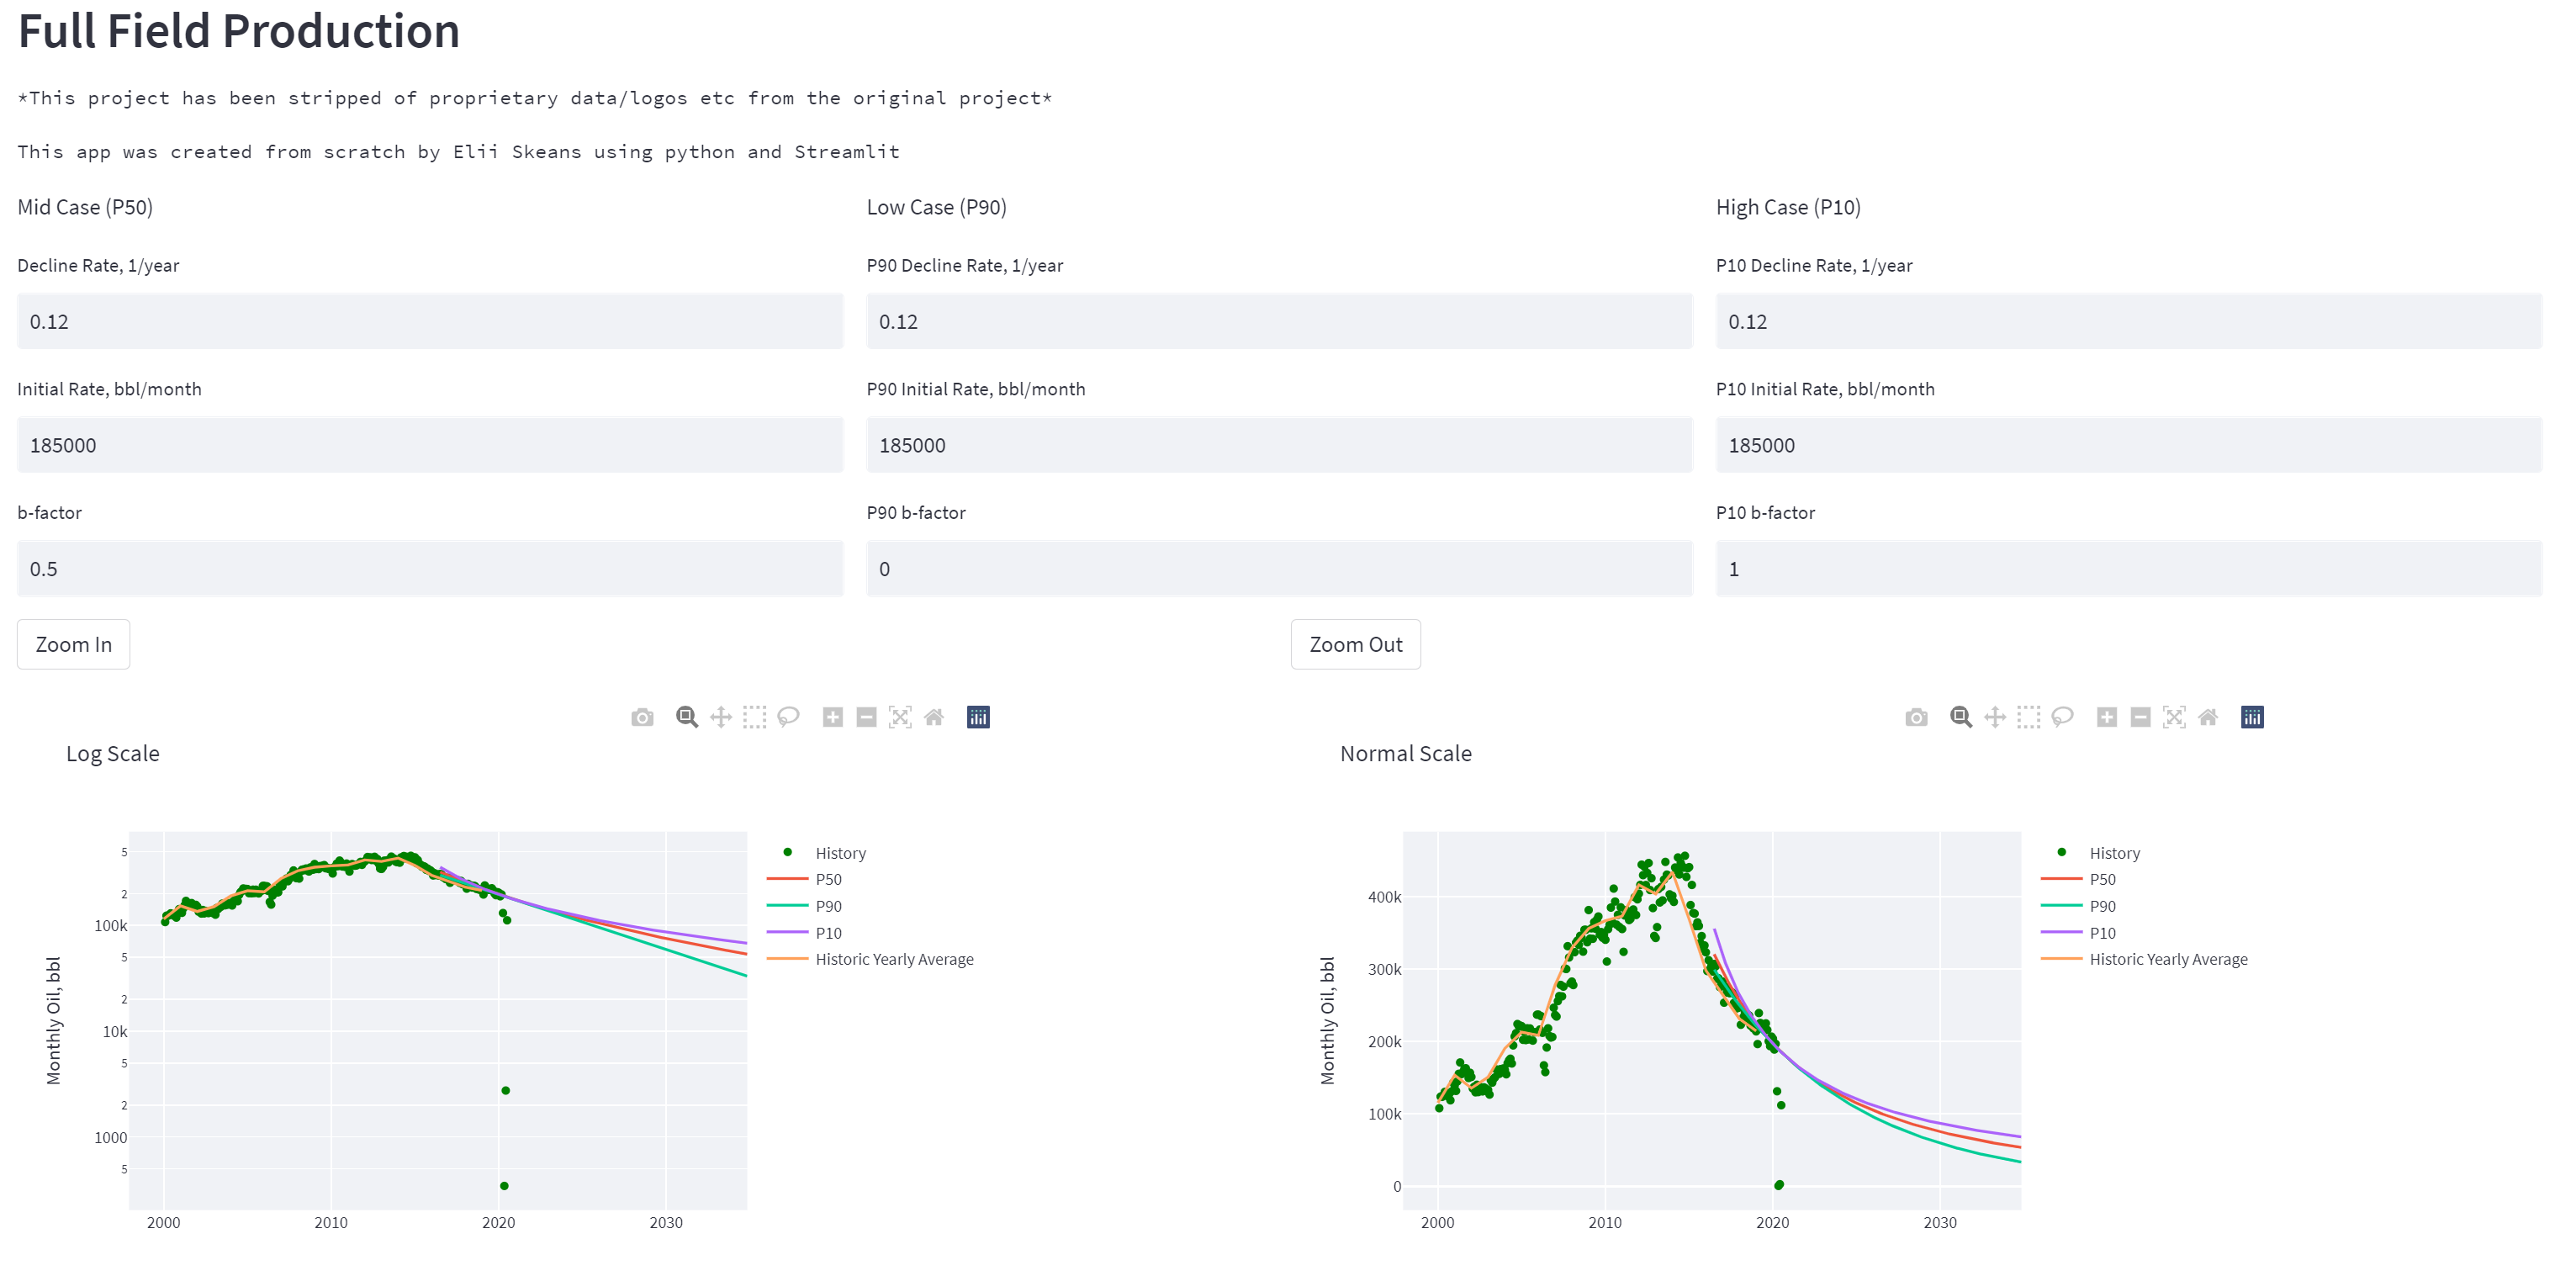Viewport: 2576px width, 1276px height.
Task: Click the Full Field Production heading
Action: coord(239,31)
